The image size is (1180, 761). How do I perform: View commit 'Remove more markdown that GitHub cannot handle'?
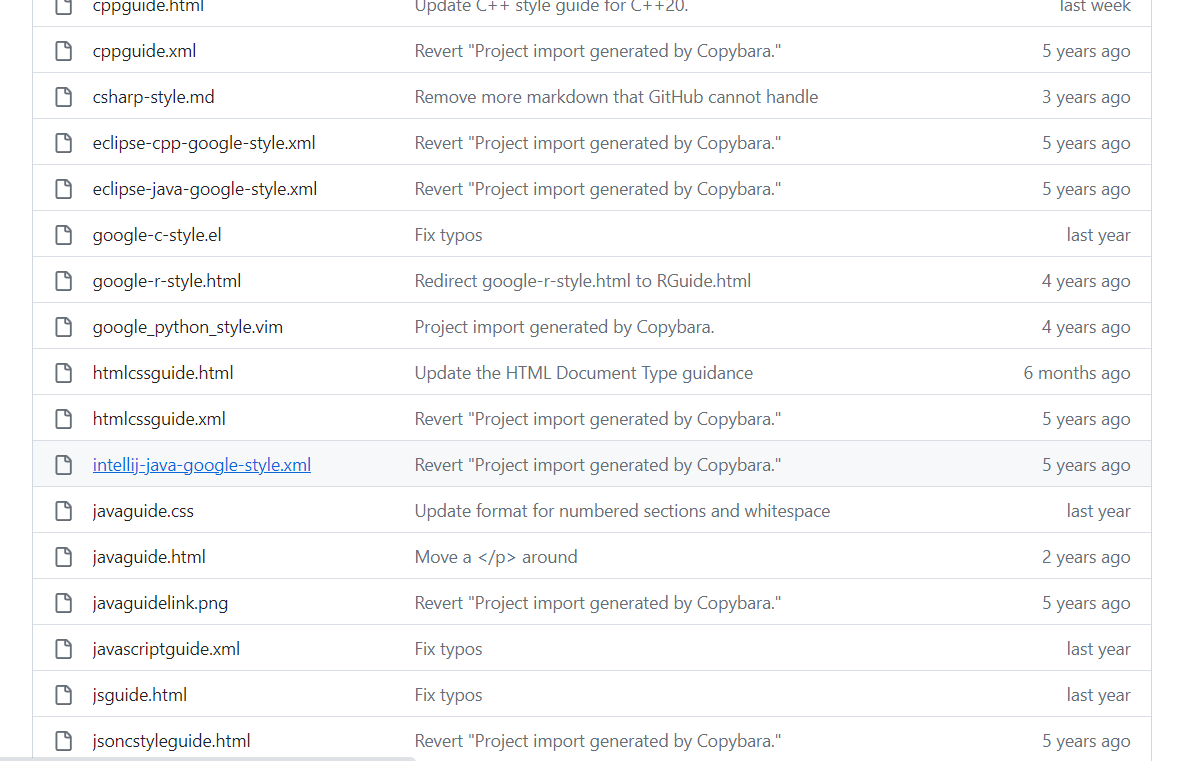616,97
